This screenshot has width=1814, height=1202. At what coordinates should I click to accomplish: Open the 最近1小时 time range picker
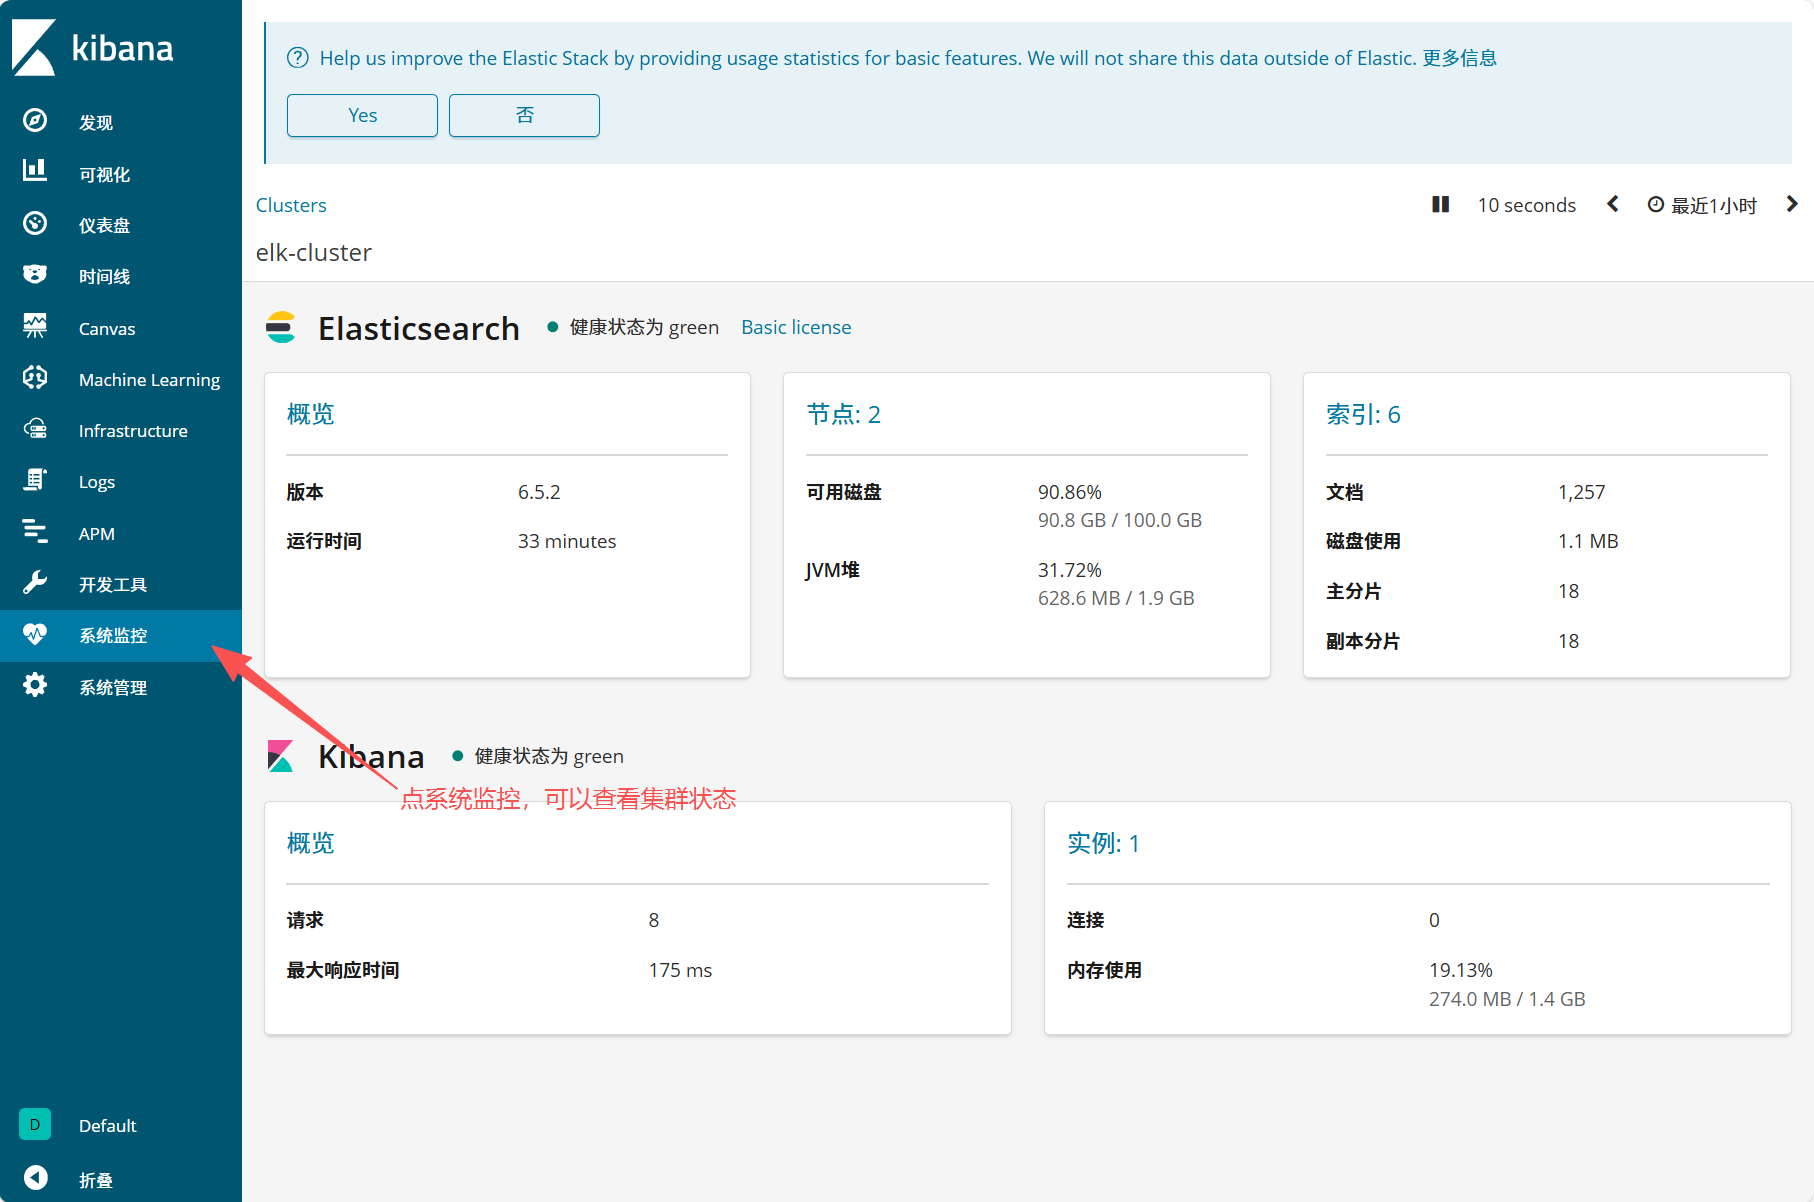pos(1702,205)
